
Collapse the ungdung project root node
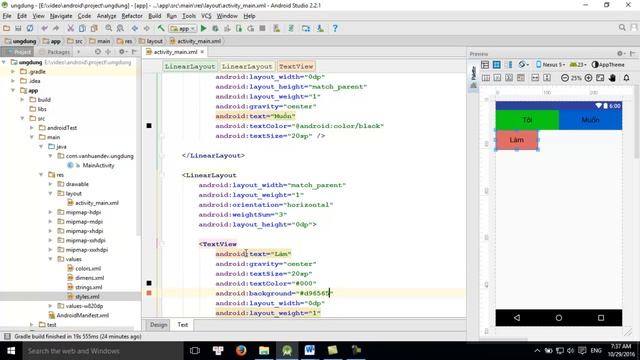tap(4, 62)
